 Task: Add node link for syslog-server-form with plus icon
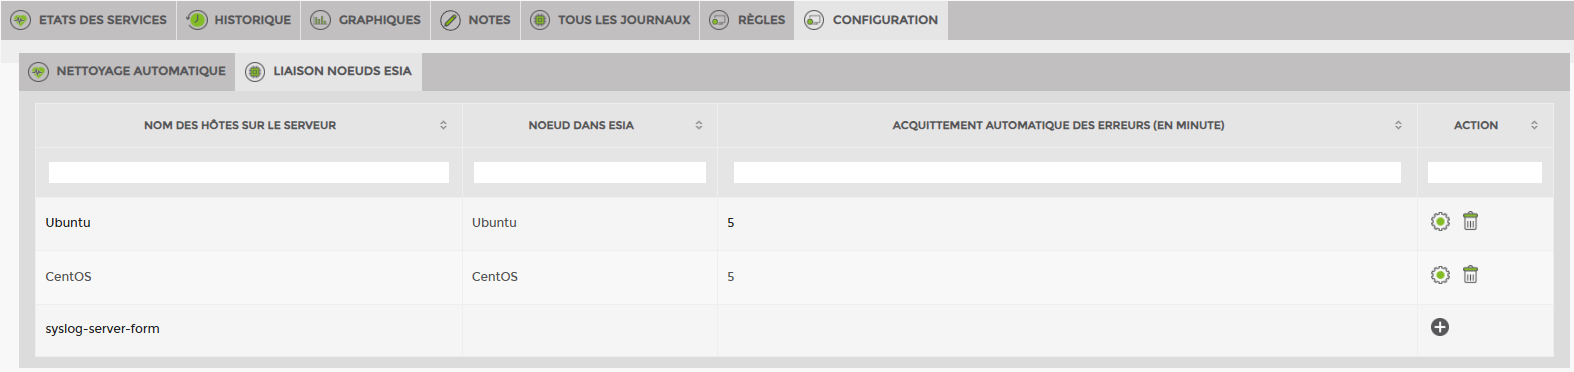1440,327
